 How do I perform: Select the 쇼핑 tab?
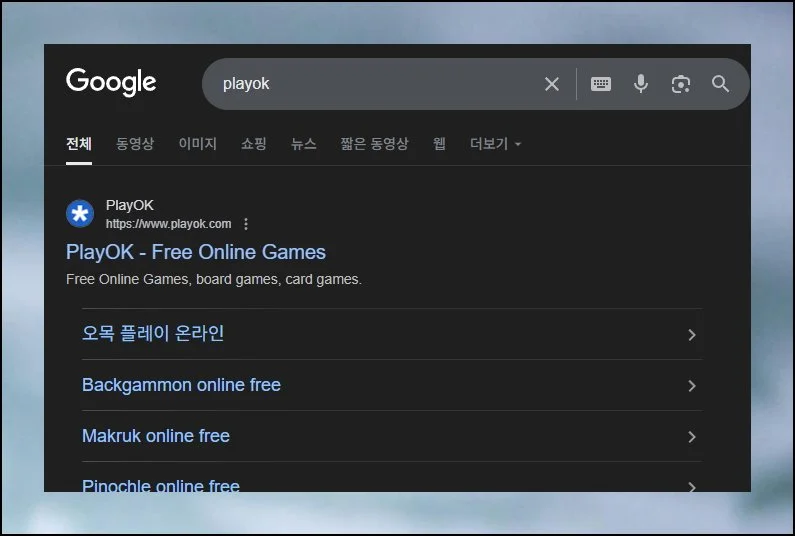tap(254, 144)
